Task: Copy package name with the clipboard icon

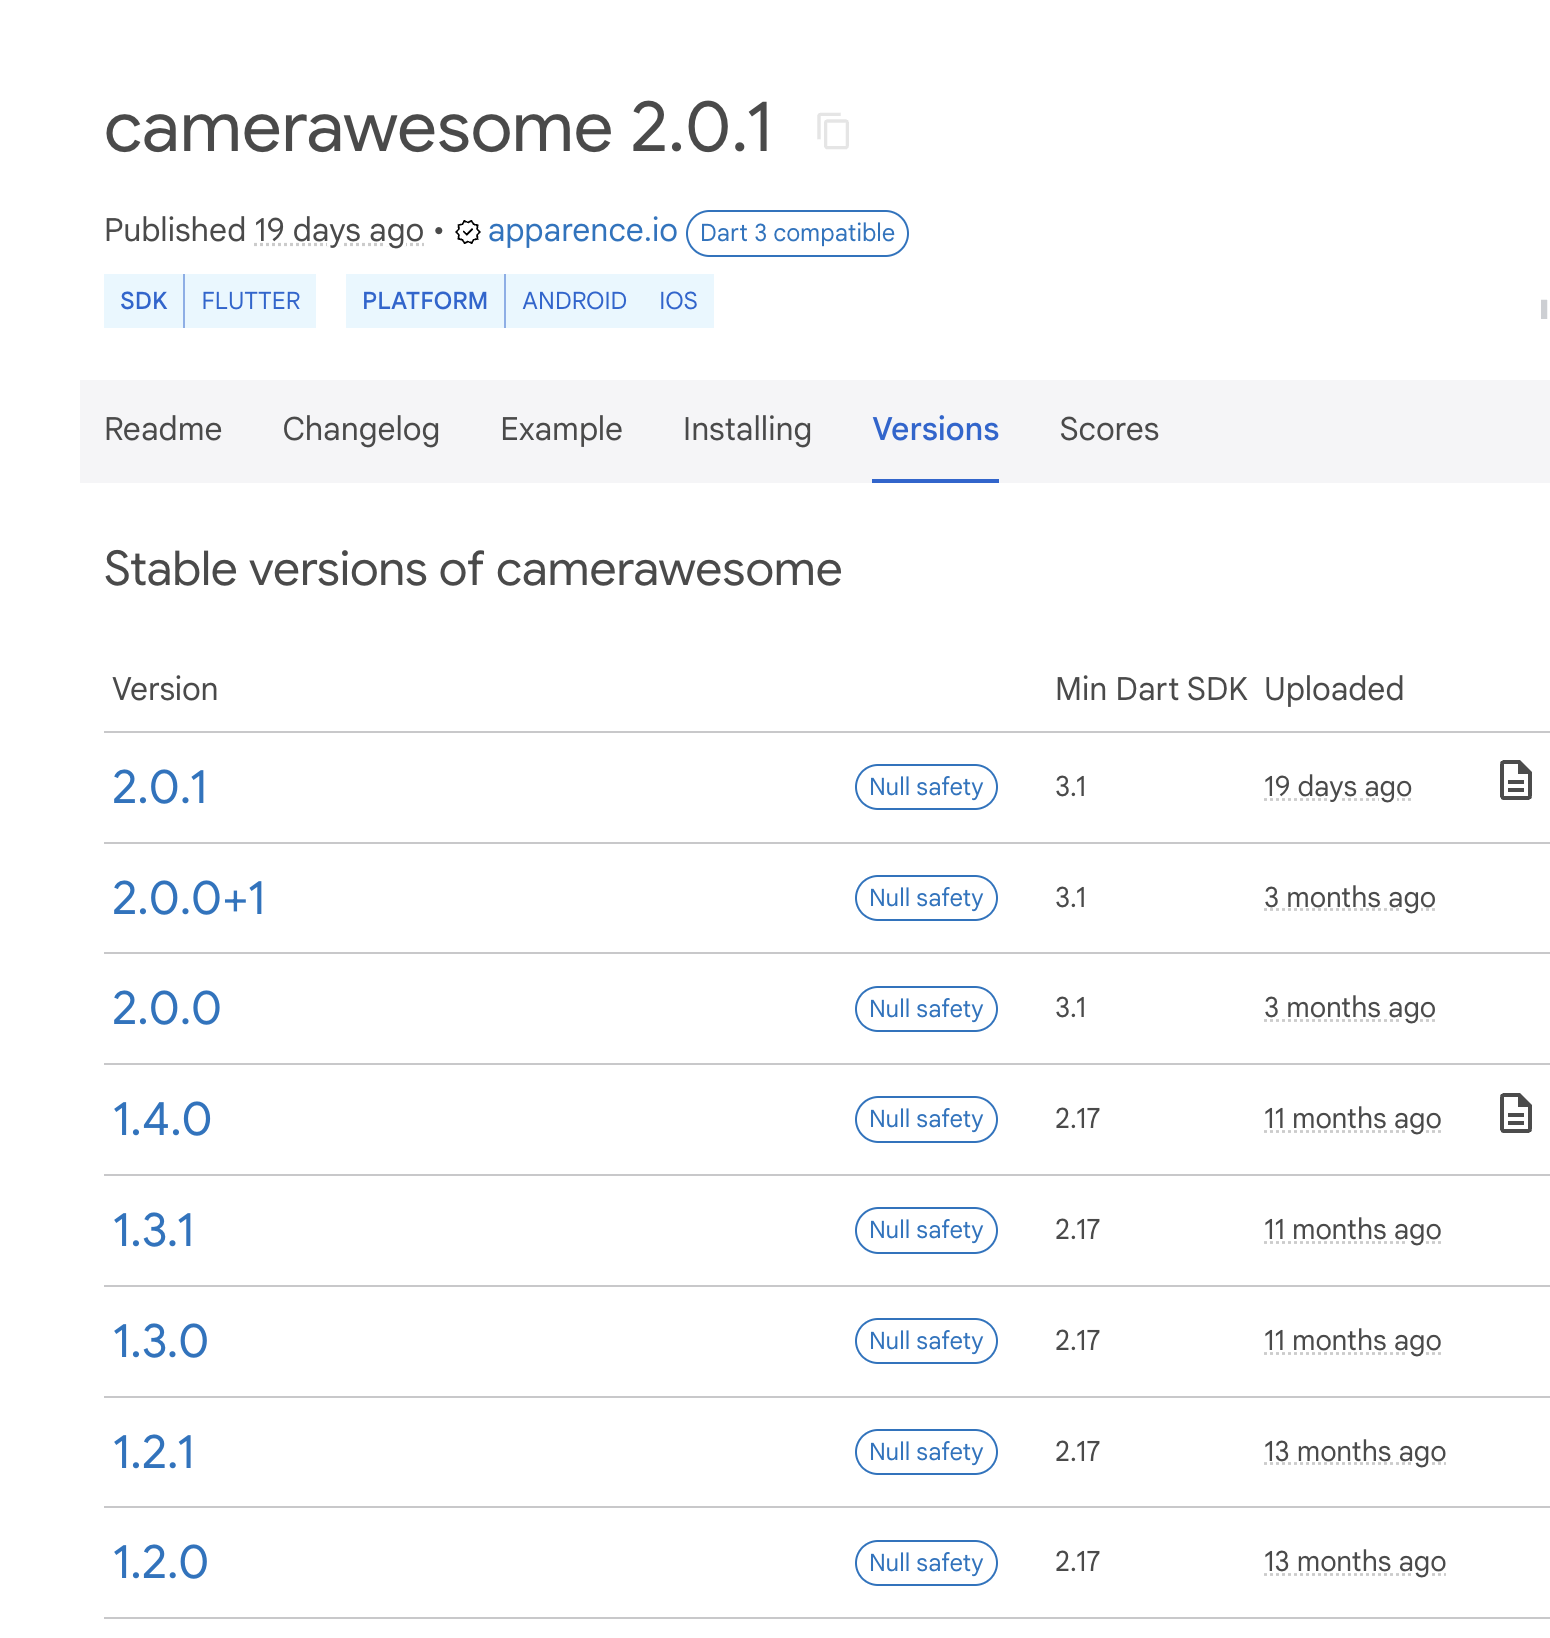Action: [x=833, y=131]
